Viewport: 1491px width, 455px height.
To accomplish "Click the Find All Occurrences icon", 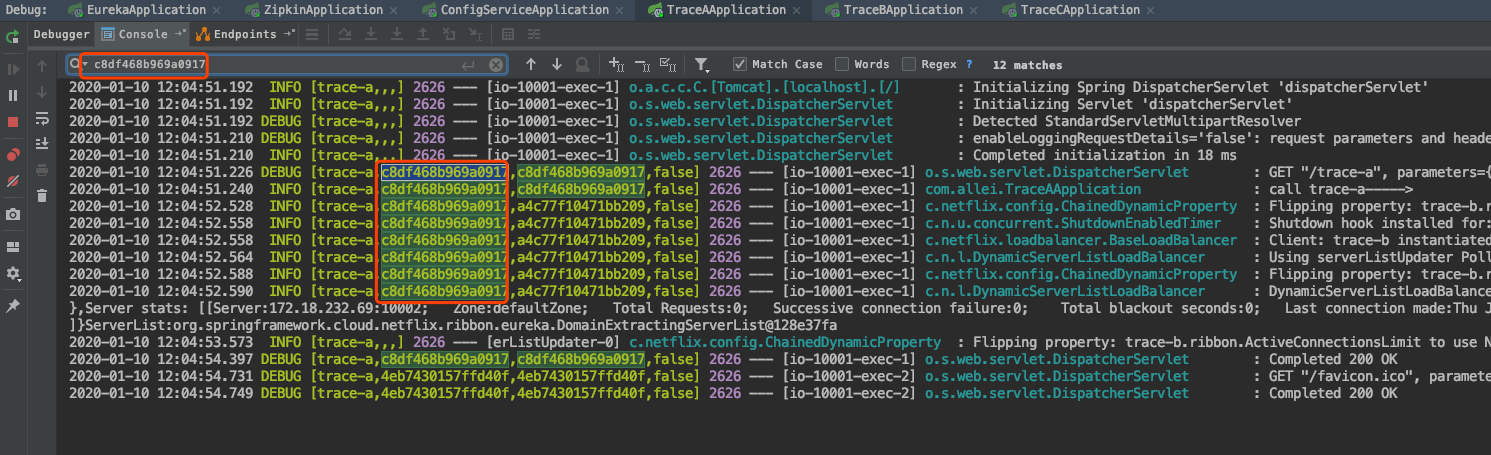I will pyautogui.click(x=582, y=64).
